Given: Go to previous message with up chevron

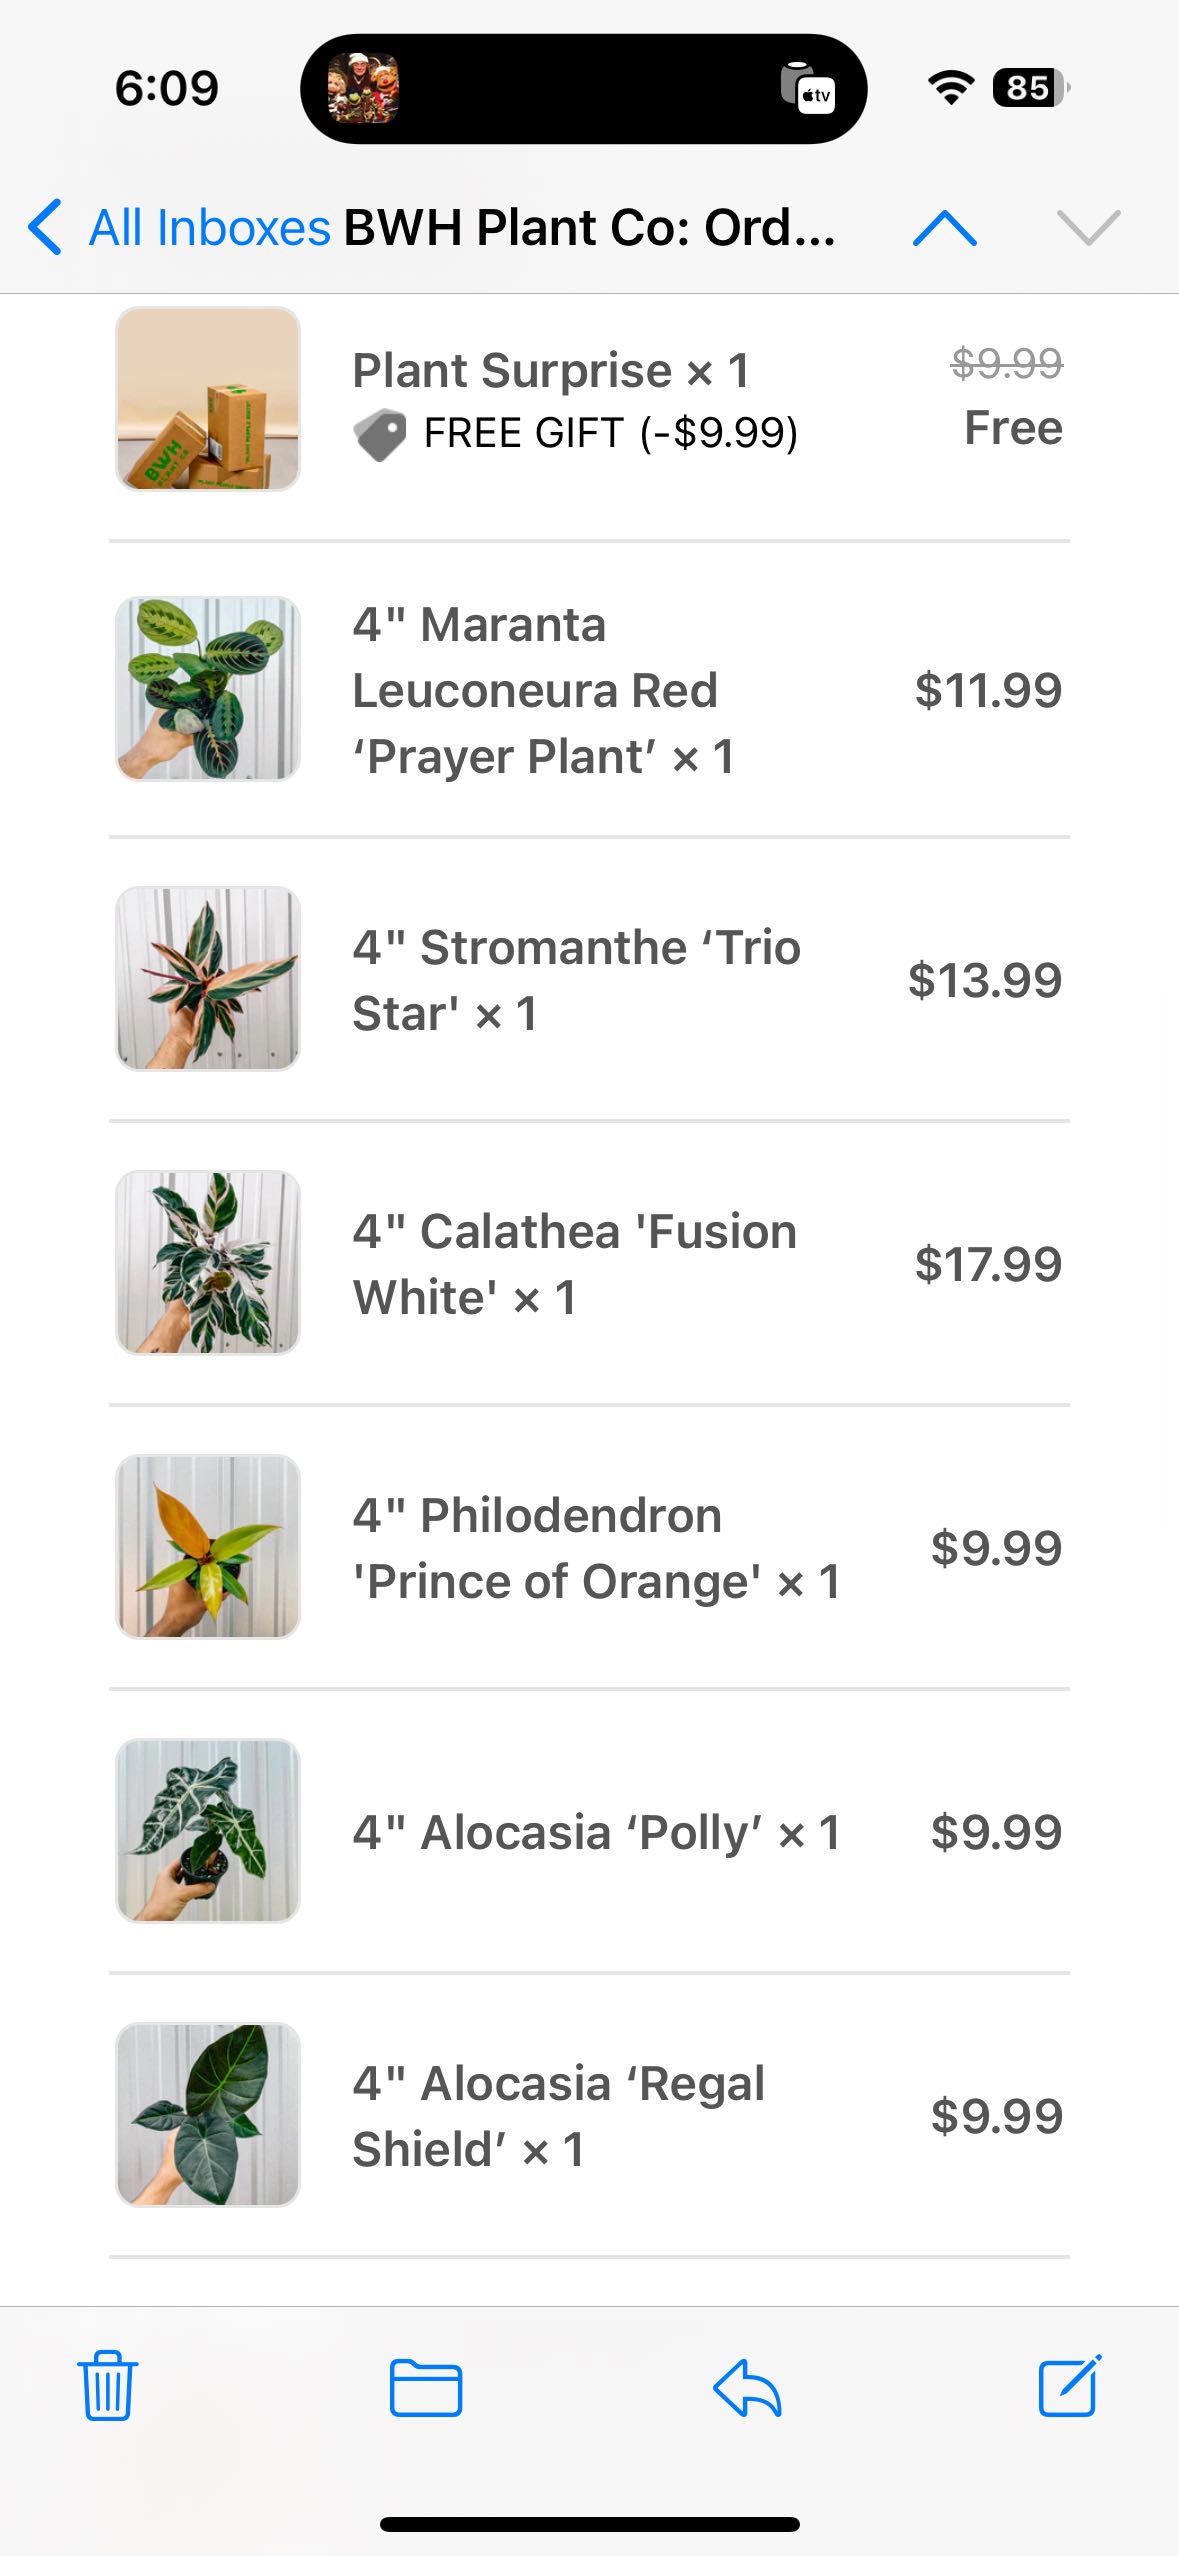Looking at the screenshot, I should click(x=944, y=228).
